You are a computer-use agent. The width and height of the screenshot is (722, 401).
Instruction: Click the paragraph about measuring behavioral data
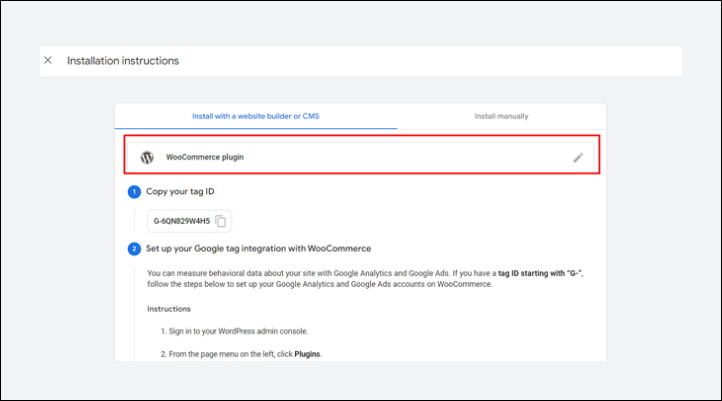(365, 279)
